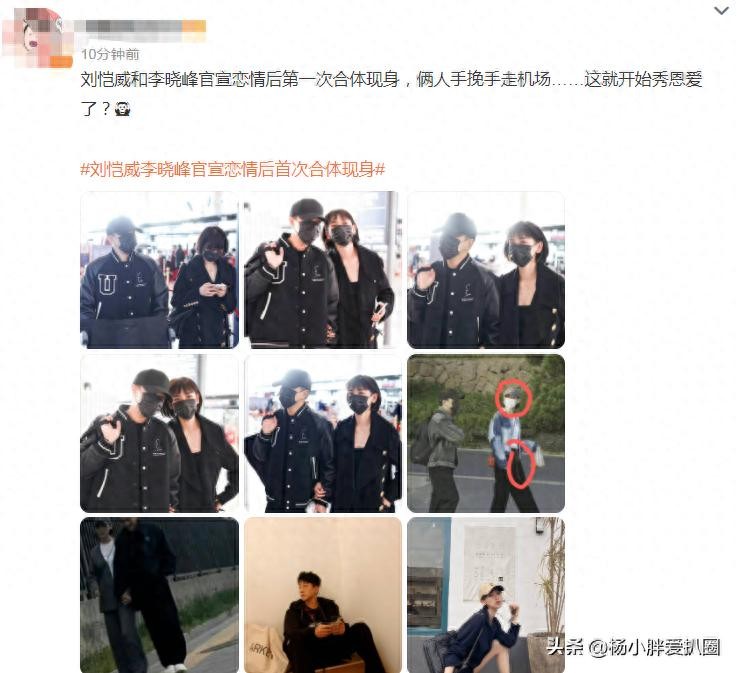This screenshot has height=673, width=737.
Task: Open photo of woman with hand on hip
Action: 159,433
